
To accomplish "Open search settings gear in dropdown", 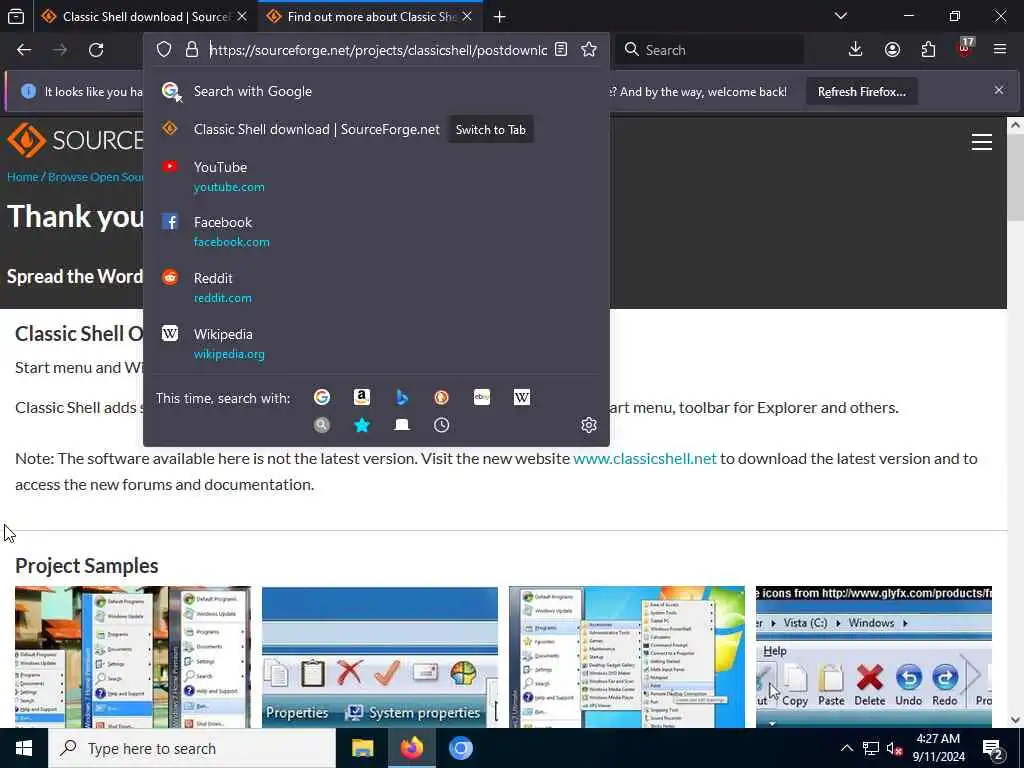I will click(588, 425).
